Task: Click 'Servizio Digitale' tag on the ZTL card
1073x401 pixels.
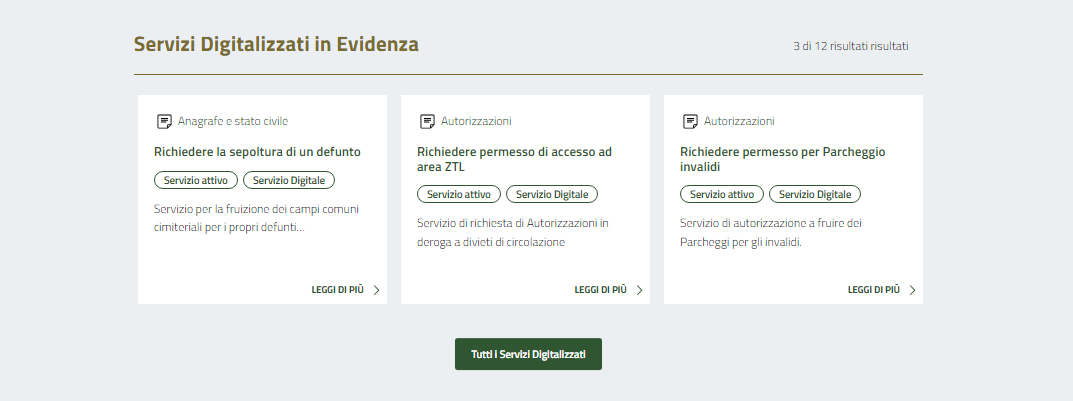Action: [552, 194]
